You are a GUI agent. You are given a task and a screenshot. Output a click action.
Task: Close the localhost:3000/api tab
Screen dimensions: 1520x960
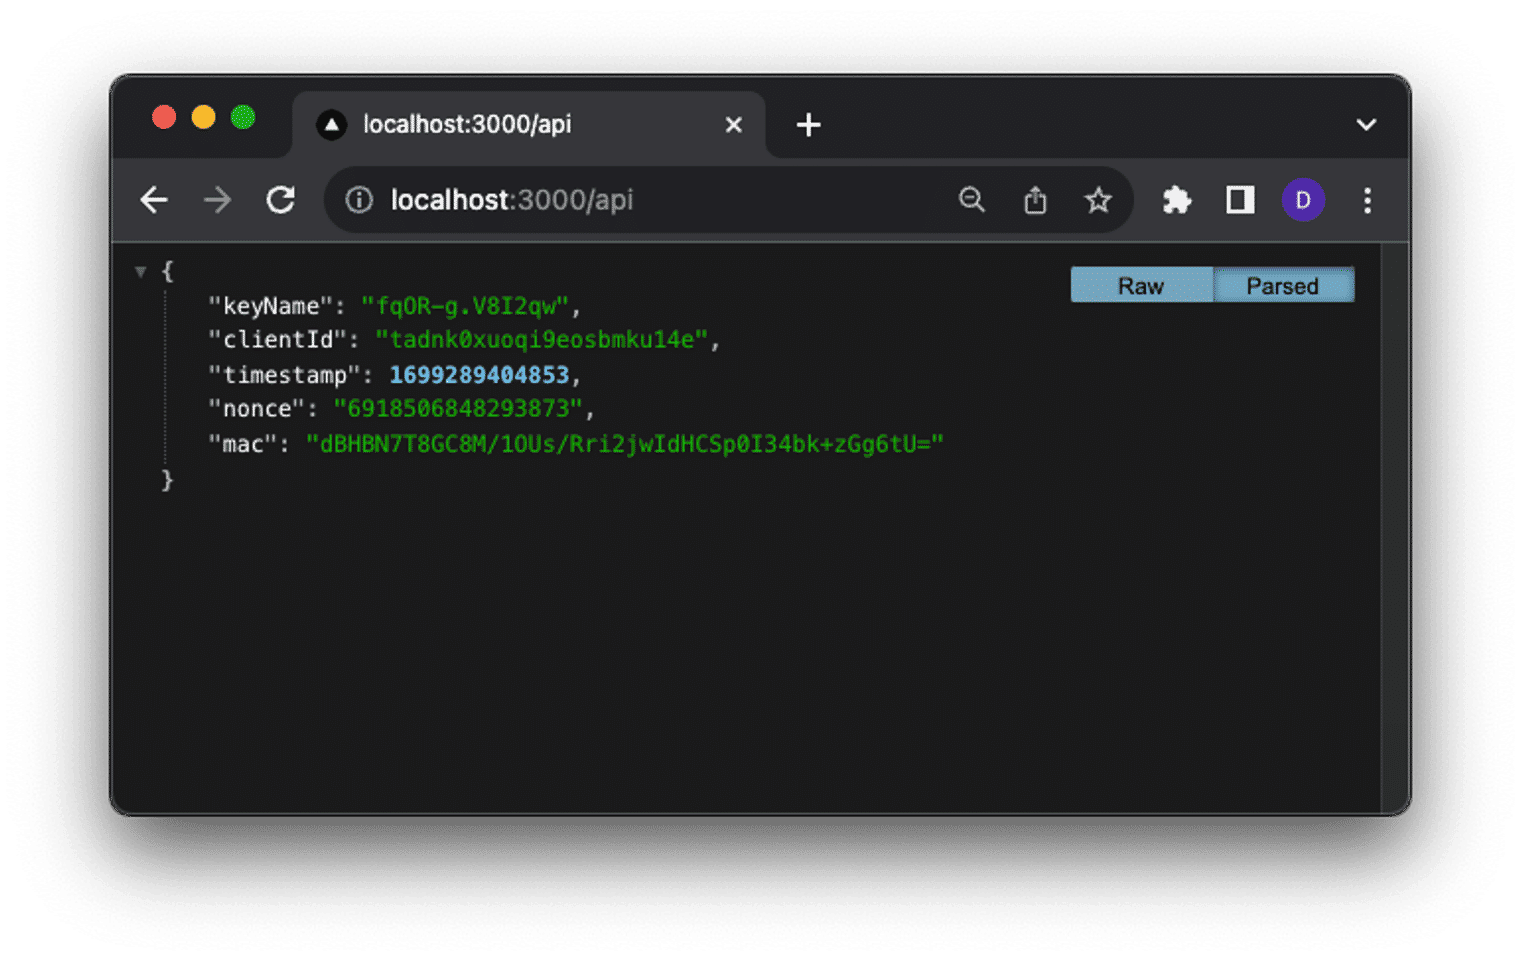point(734,124)
